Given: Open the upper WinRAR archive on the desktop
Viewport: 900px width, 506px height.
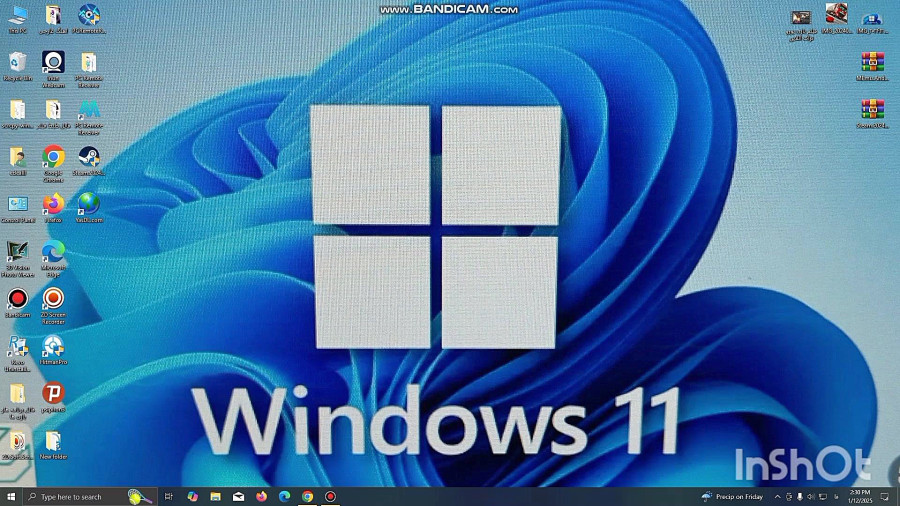Looking at the screenshot, I should (x=872, y=66).
